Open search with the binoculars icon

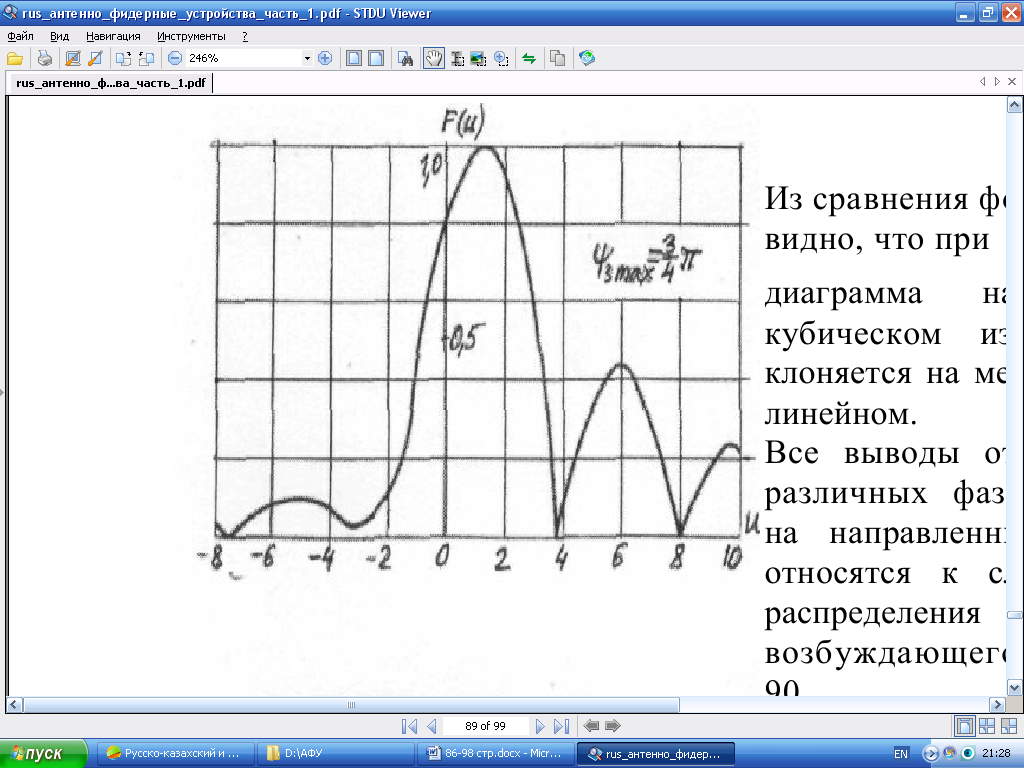click(406, 59)
